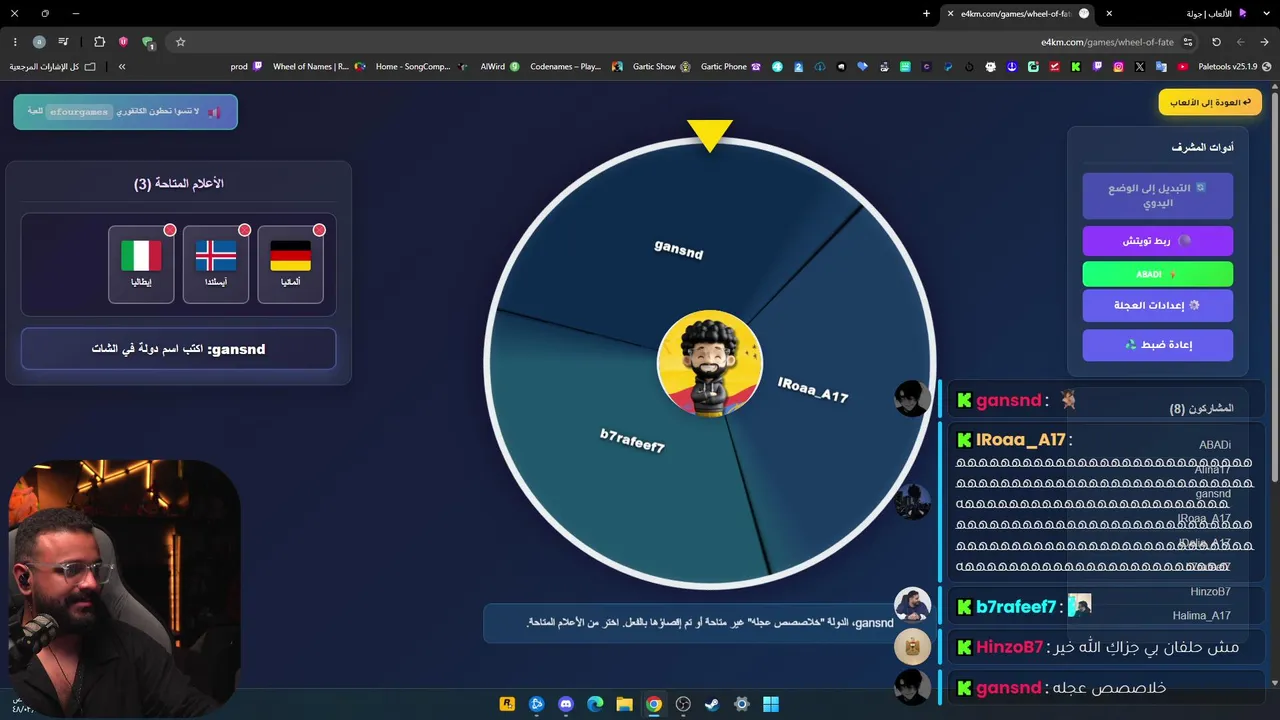
Task: Click the site settings icon in address bar
Action: (1188, 42)
